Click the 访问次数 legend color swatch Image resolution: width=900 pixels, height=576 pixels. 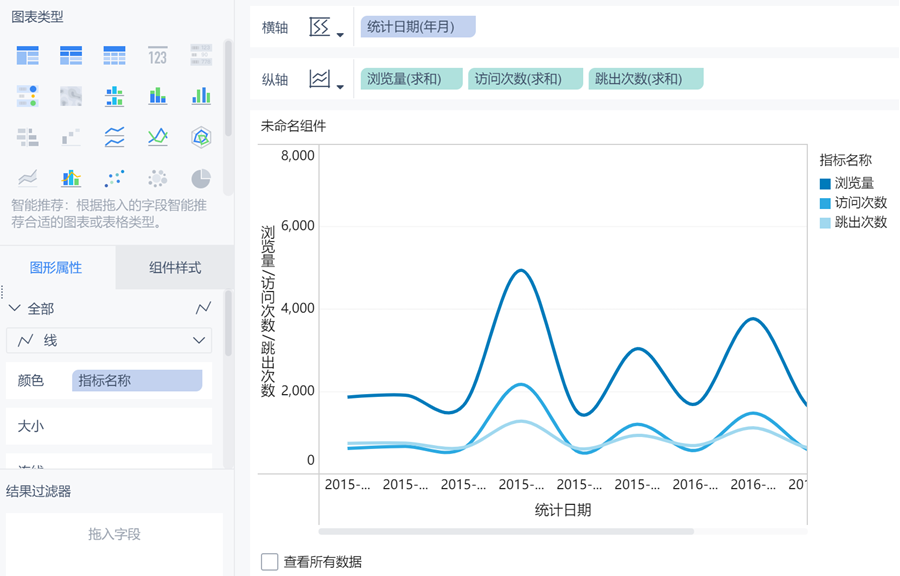(x=825, y=203)
